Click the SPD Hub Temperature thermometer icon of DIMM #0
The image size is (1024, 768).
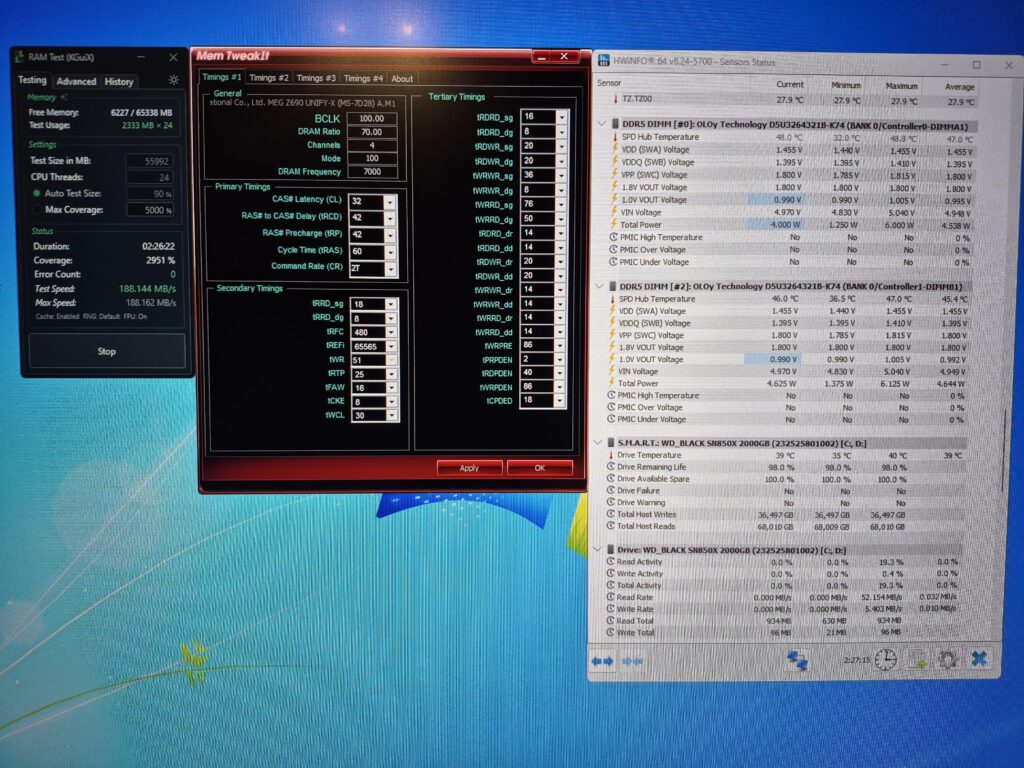[615, 137]
